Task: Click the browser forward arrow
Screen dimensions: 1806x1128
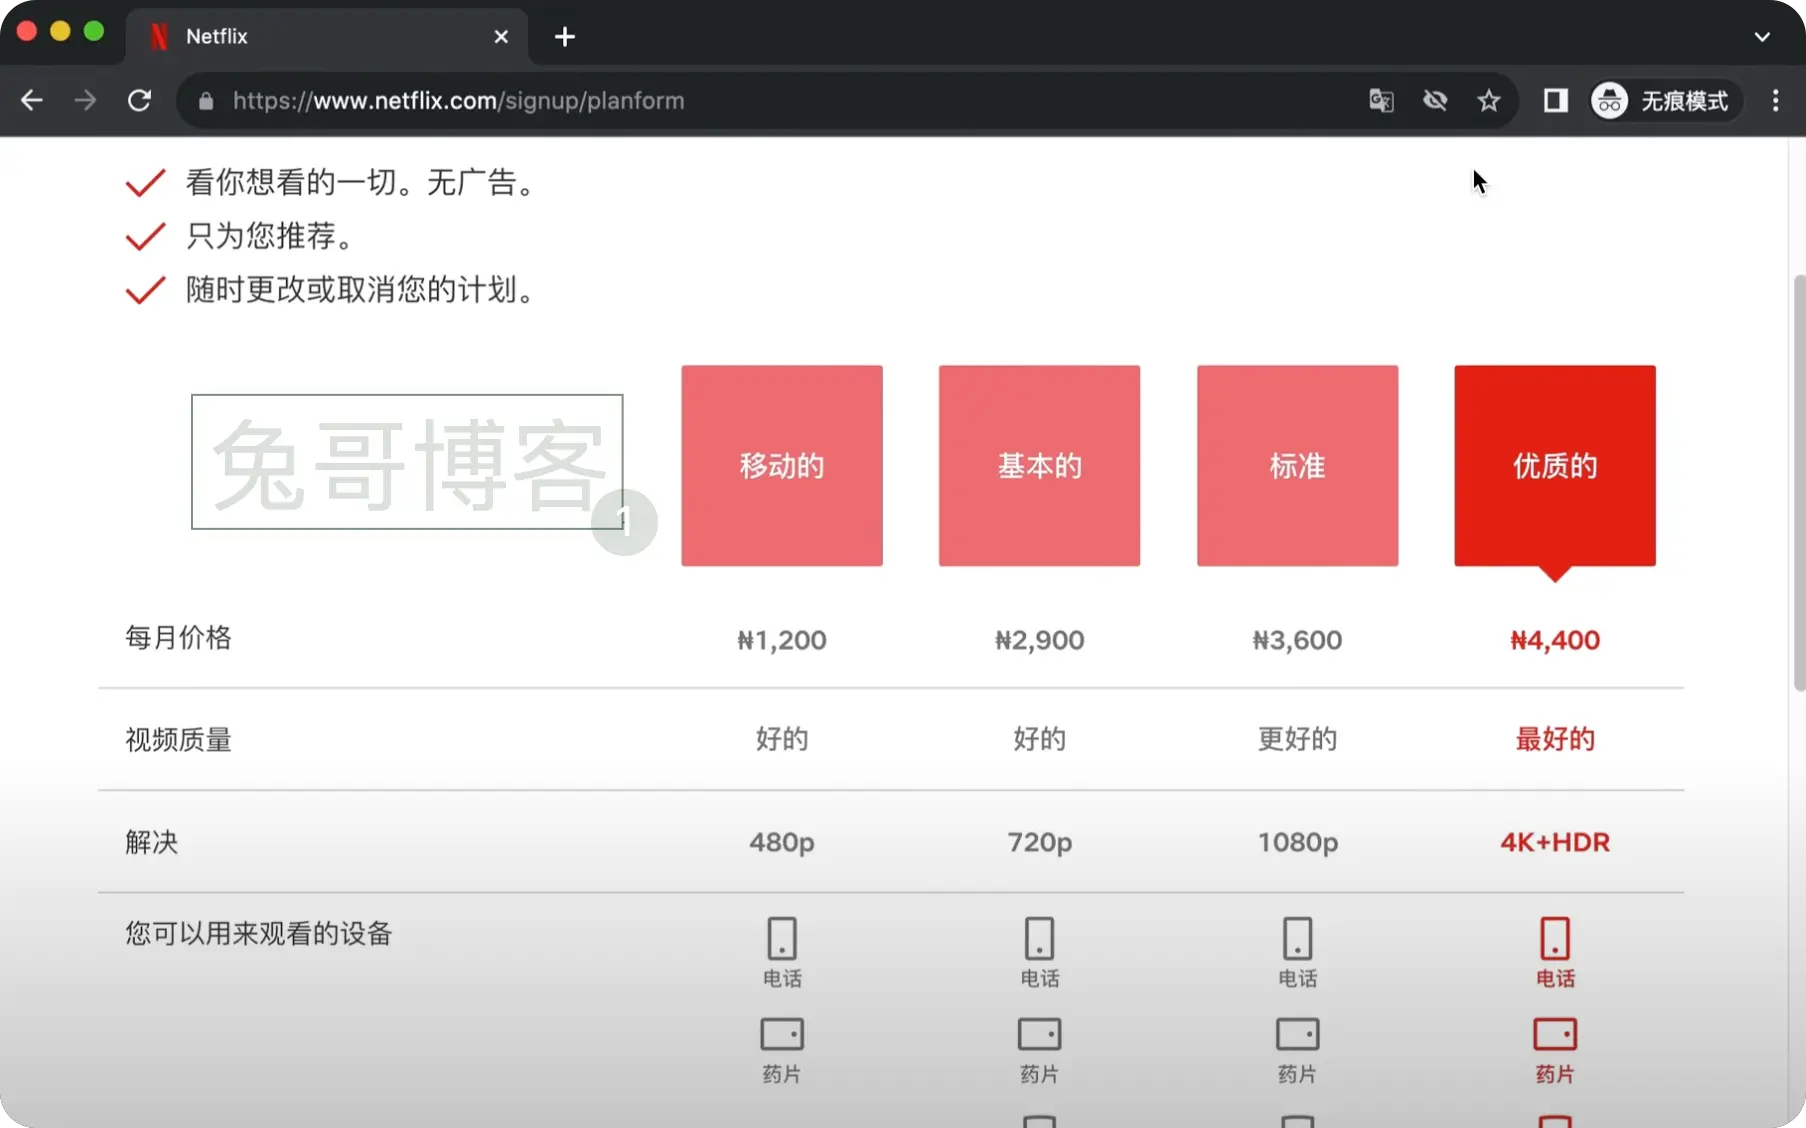Action: (86, 101)
